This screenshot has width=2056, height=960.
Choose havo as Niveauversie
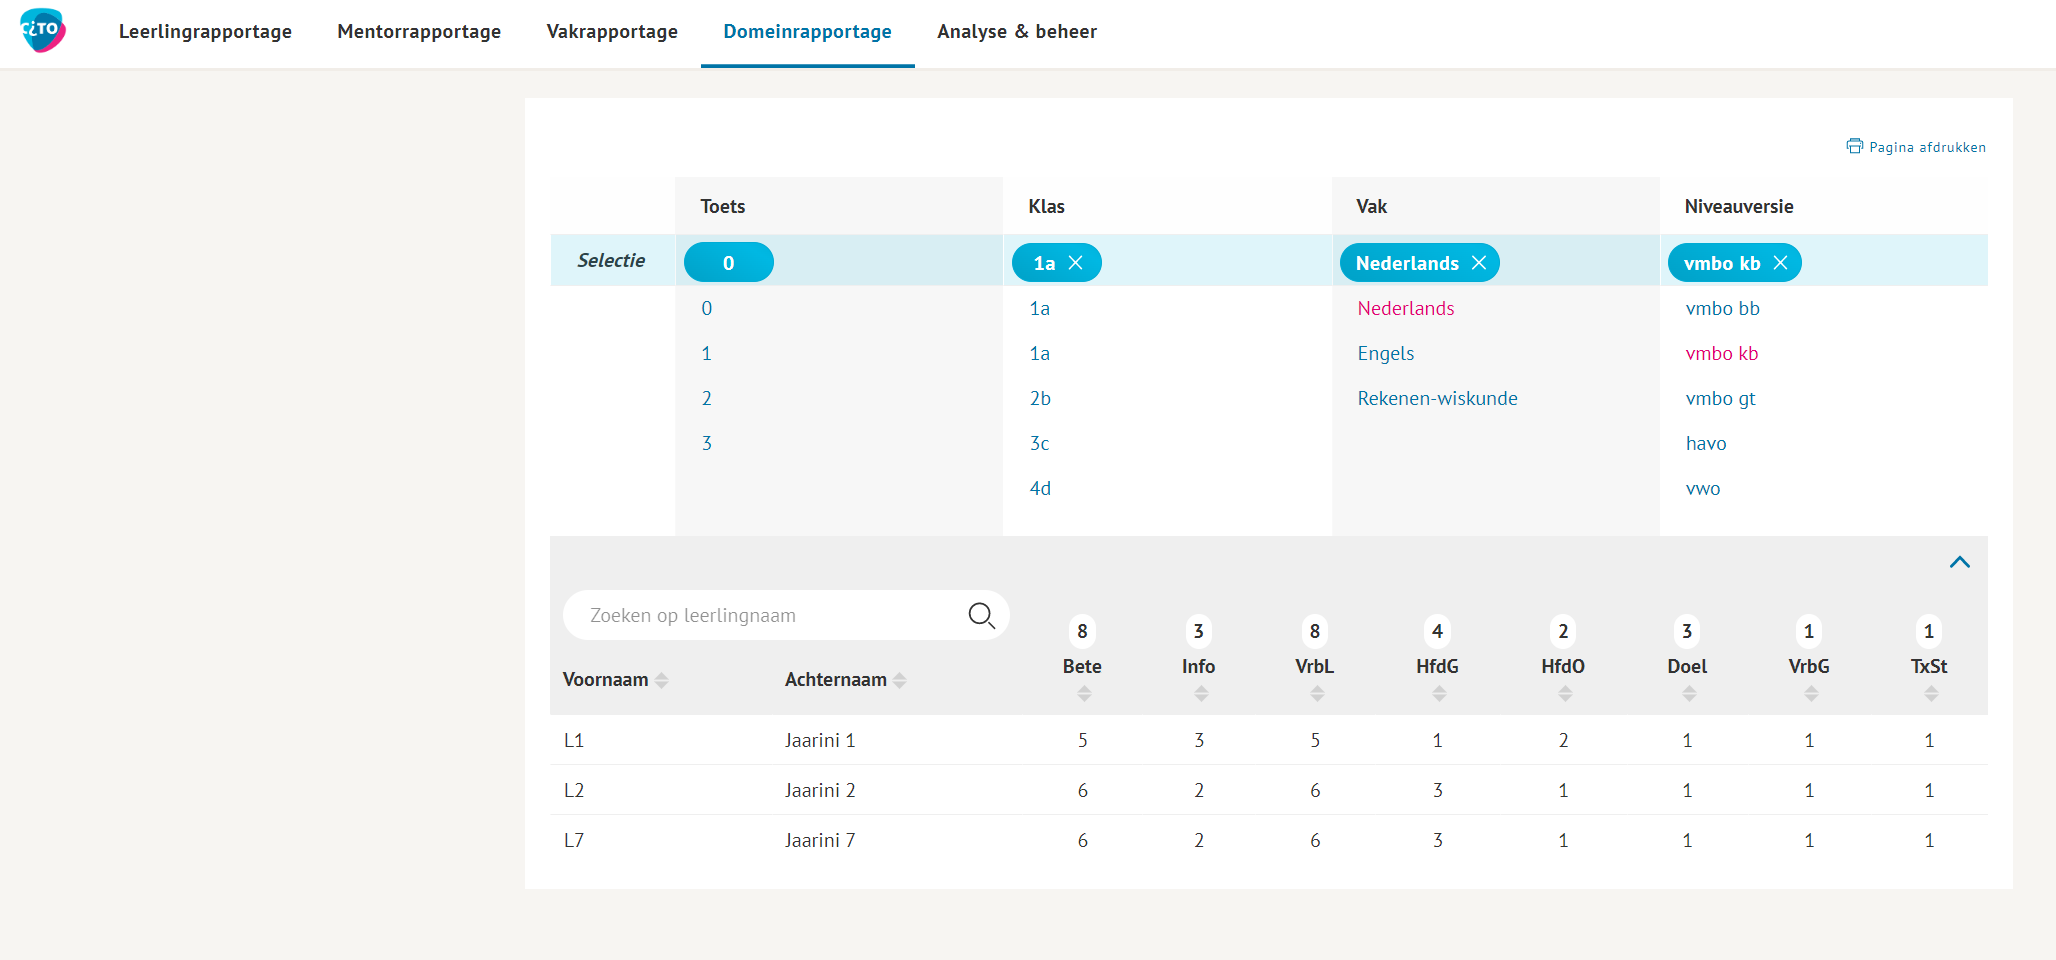(1705, 443)
